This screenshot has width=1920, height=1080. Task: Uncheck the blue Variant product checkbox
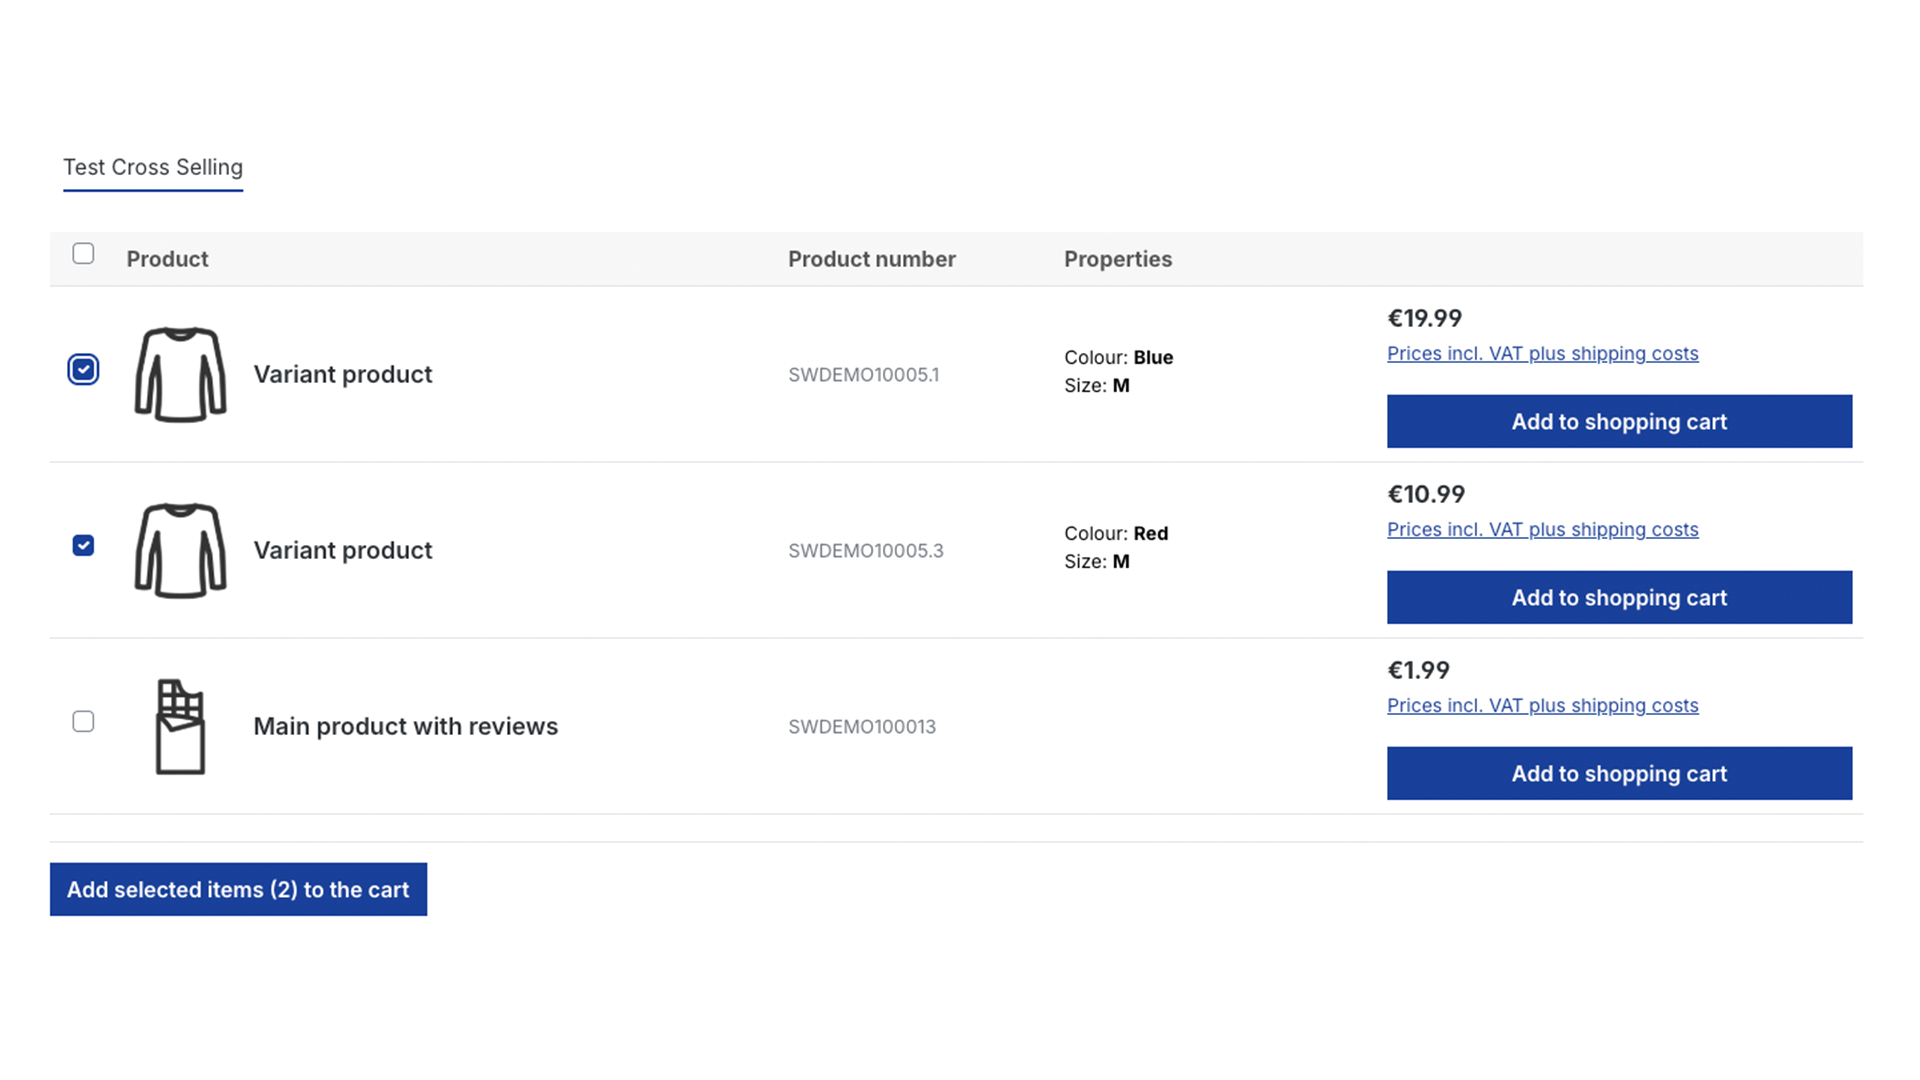click(x=83, y=370)
